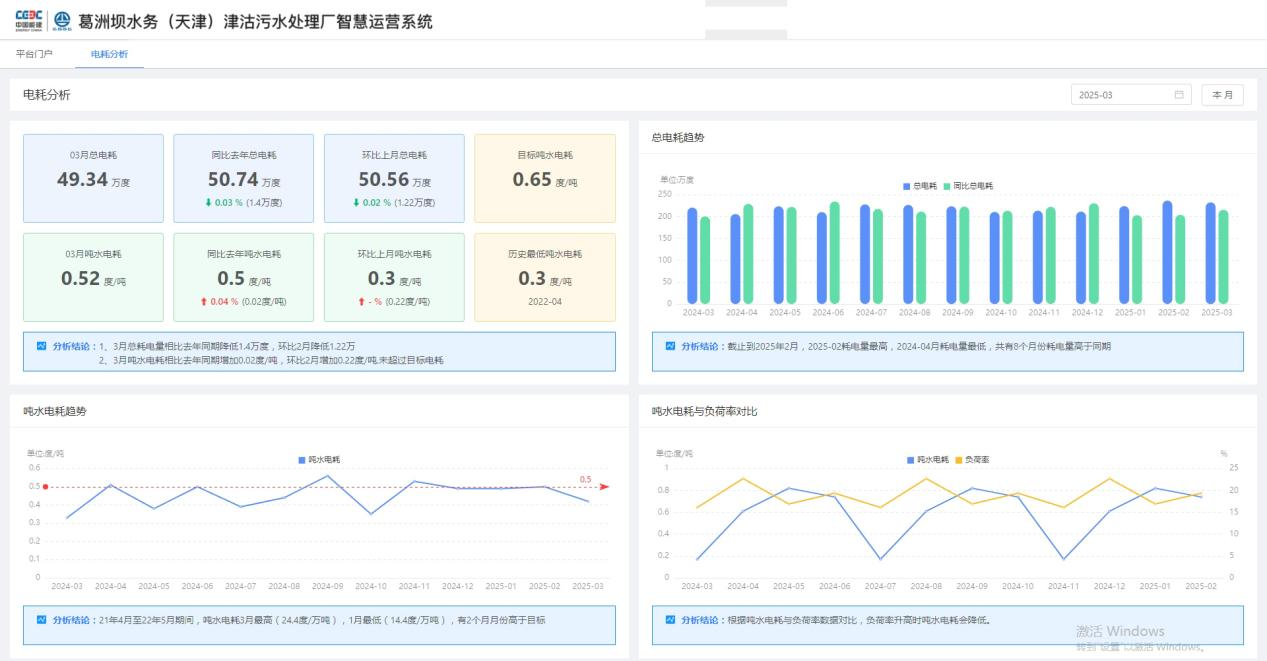Image resolution: width=1267 pixels, height=661 pixels.
Task: Click the blue 2025-02 bar in 总电耗趋势
Action: pos(1167,252)
